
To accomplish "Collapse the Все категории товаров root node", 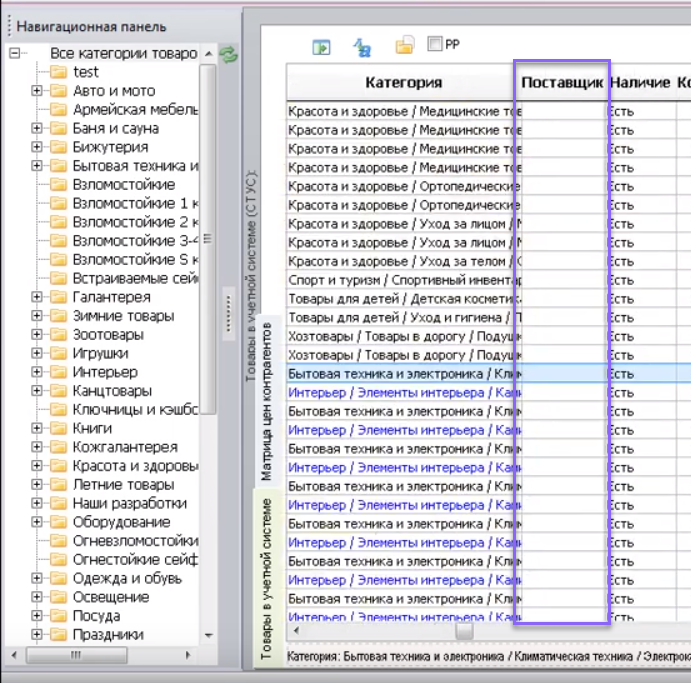I will (x=15, y=53).
